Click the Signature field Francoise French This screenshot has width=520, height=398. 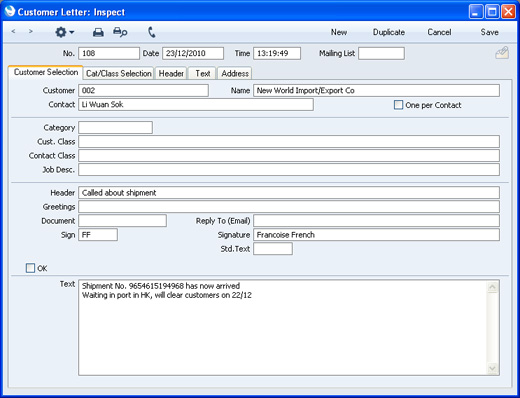point(376,235)
